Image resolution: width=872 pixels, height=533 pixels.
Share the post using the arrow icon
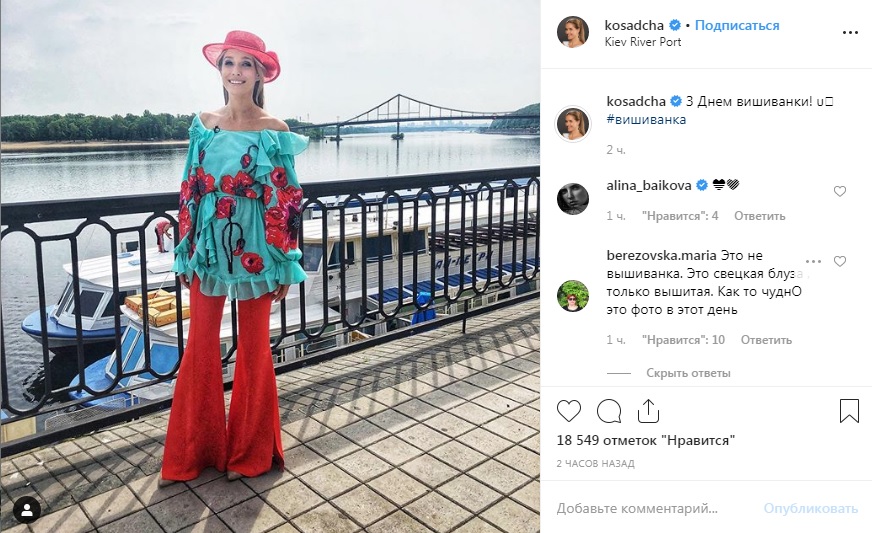pyautogui.click(x=648, y=411)
